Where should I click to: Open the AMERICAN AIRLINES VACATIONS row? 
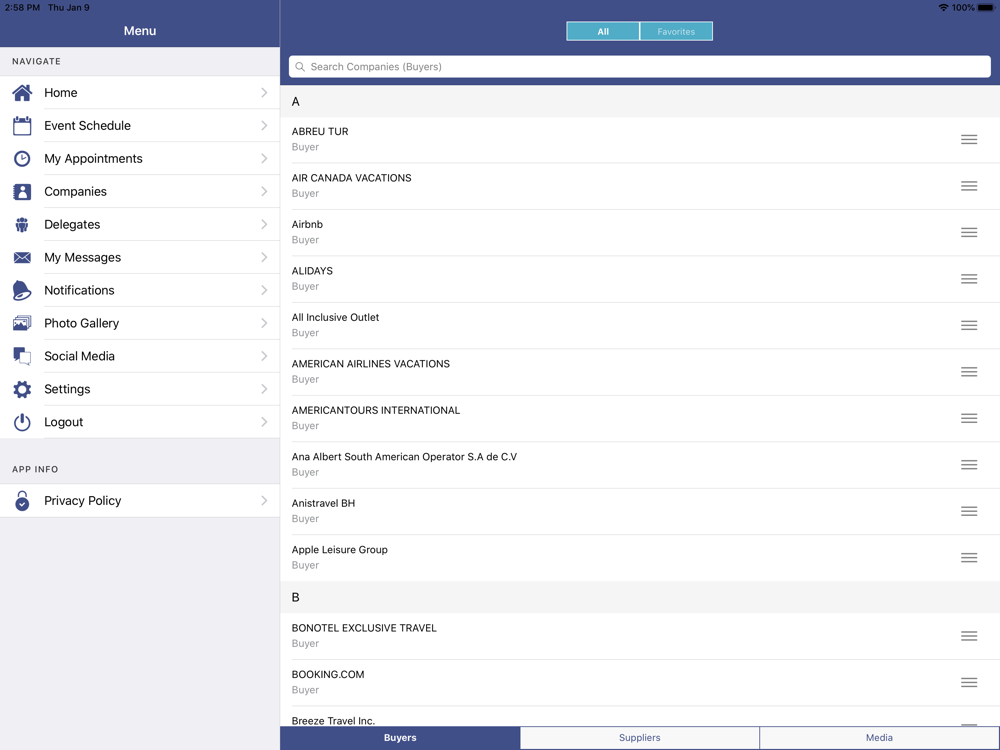[x=640, y=372]
